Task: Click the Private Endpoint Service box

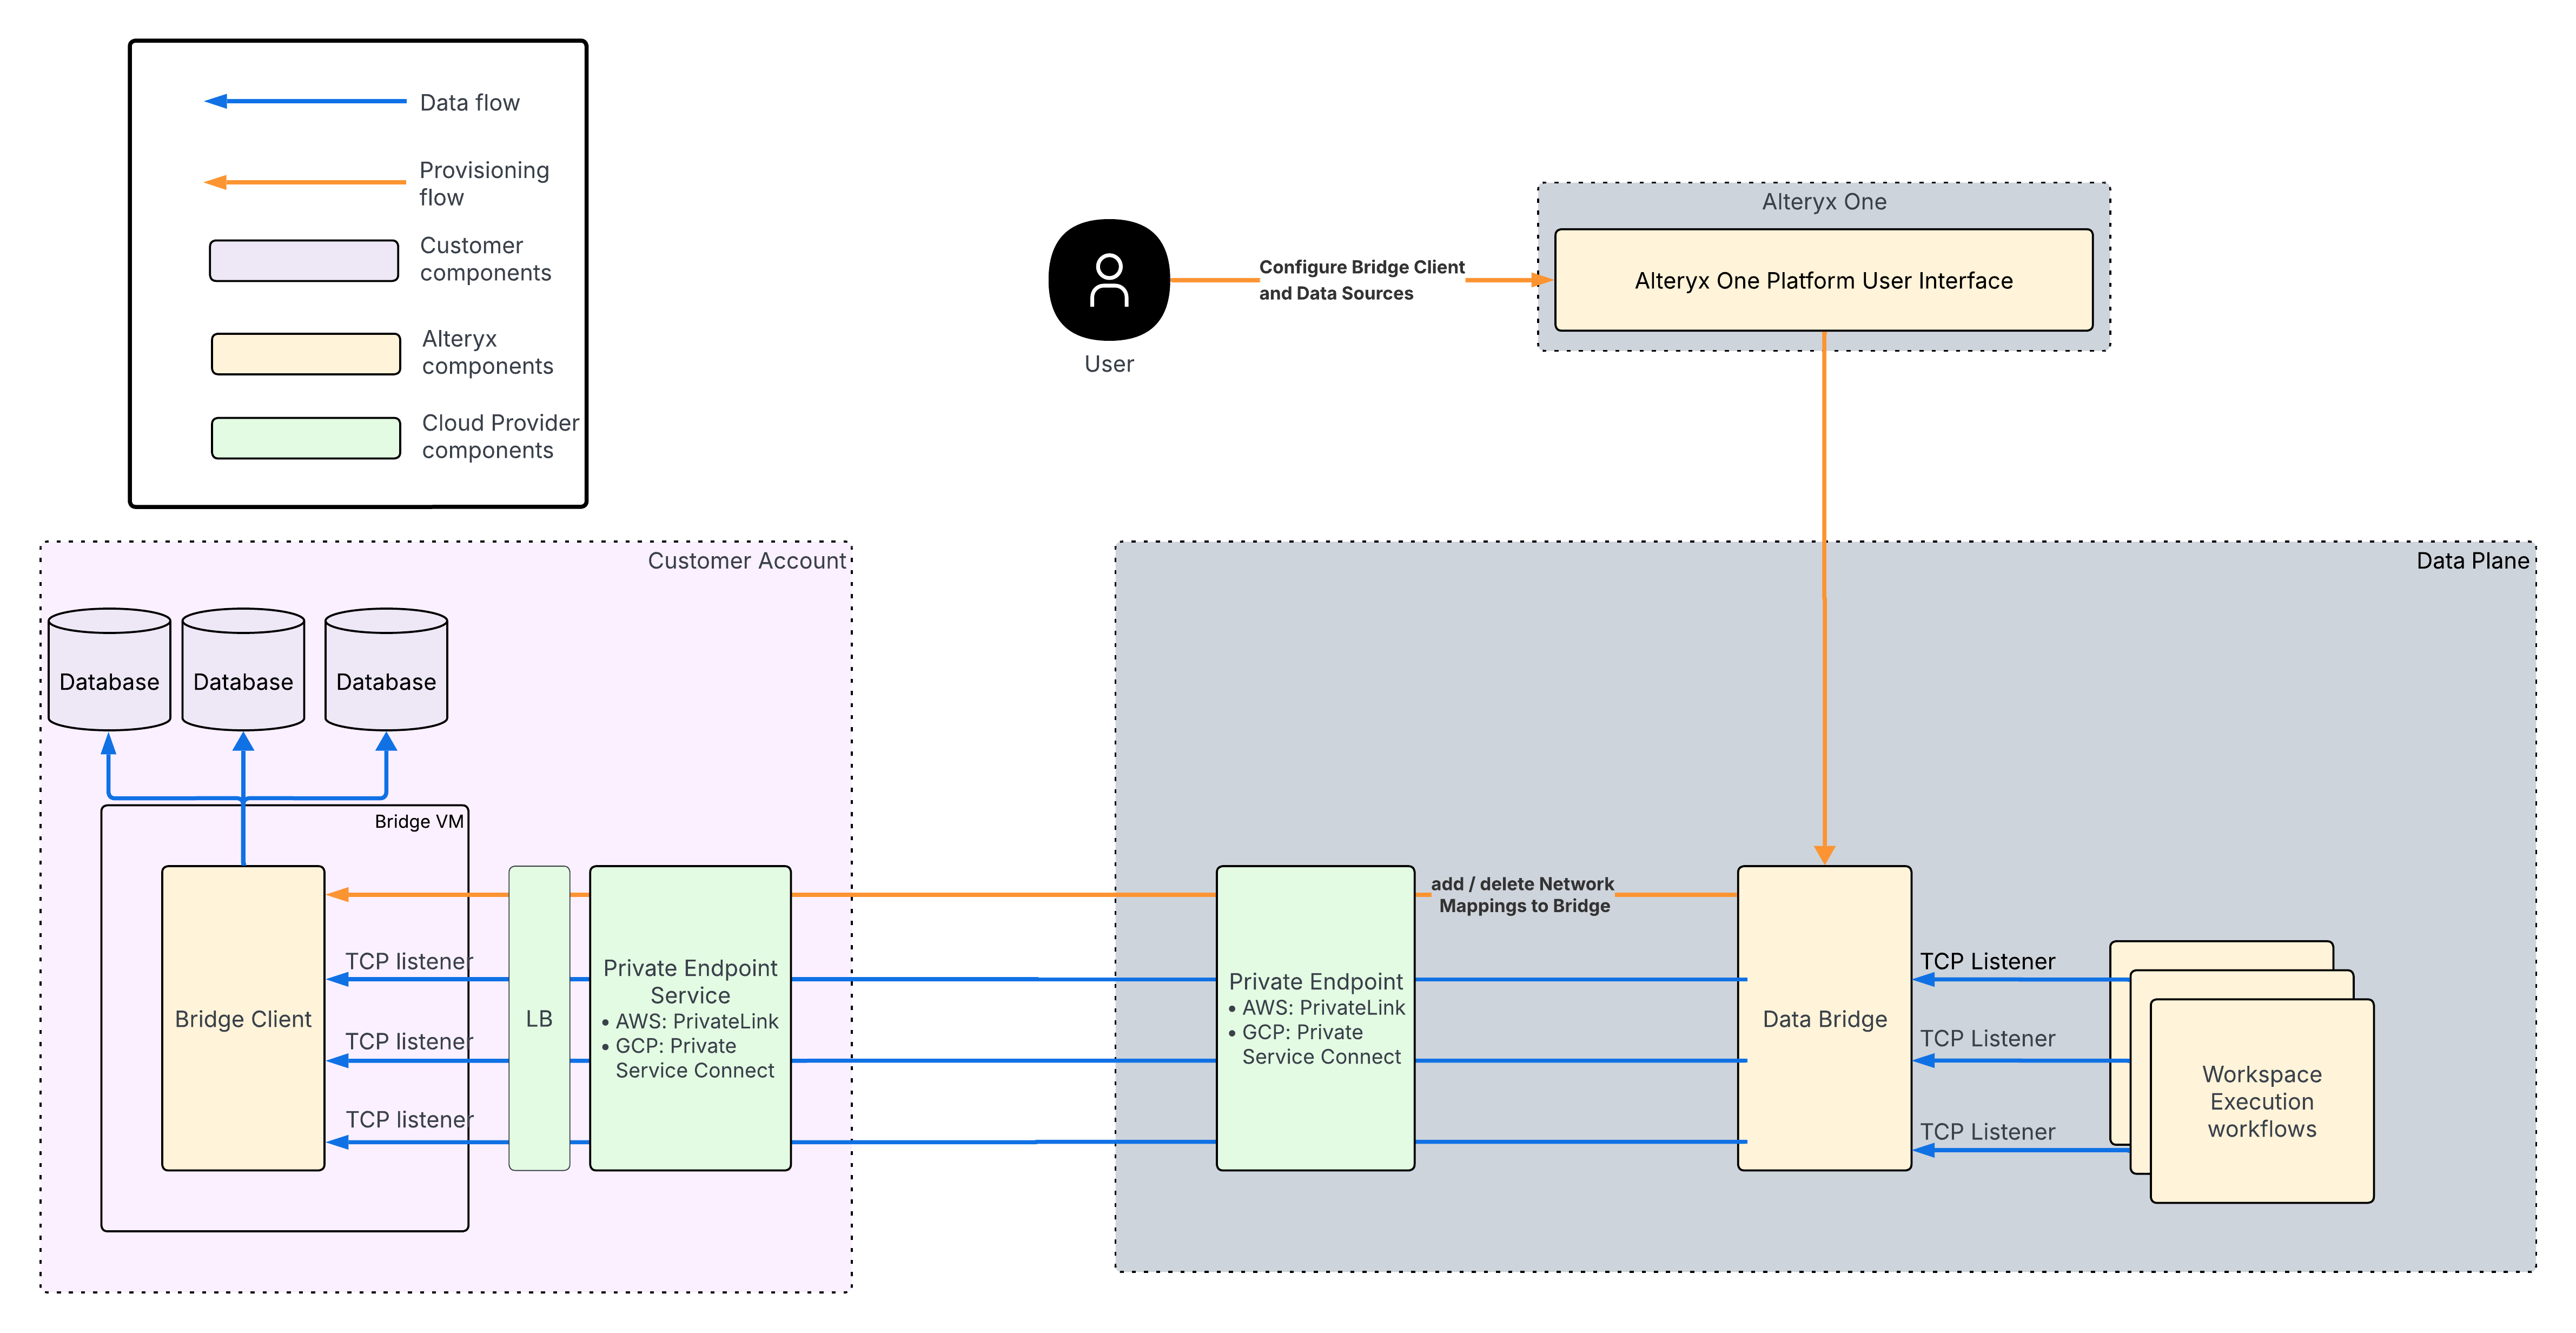Action: 690,1018
